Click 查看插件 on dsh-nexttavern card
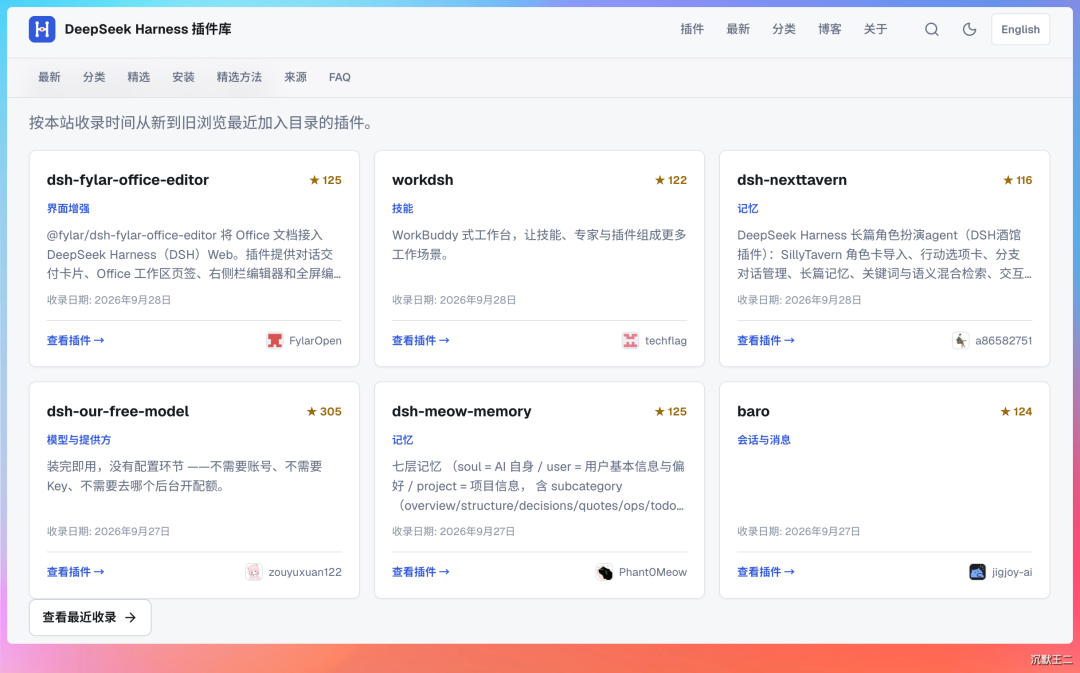The width and height of the screenshot is (1080, 673). (765, 340)
